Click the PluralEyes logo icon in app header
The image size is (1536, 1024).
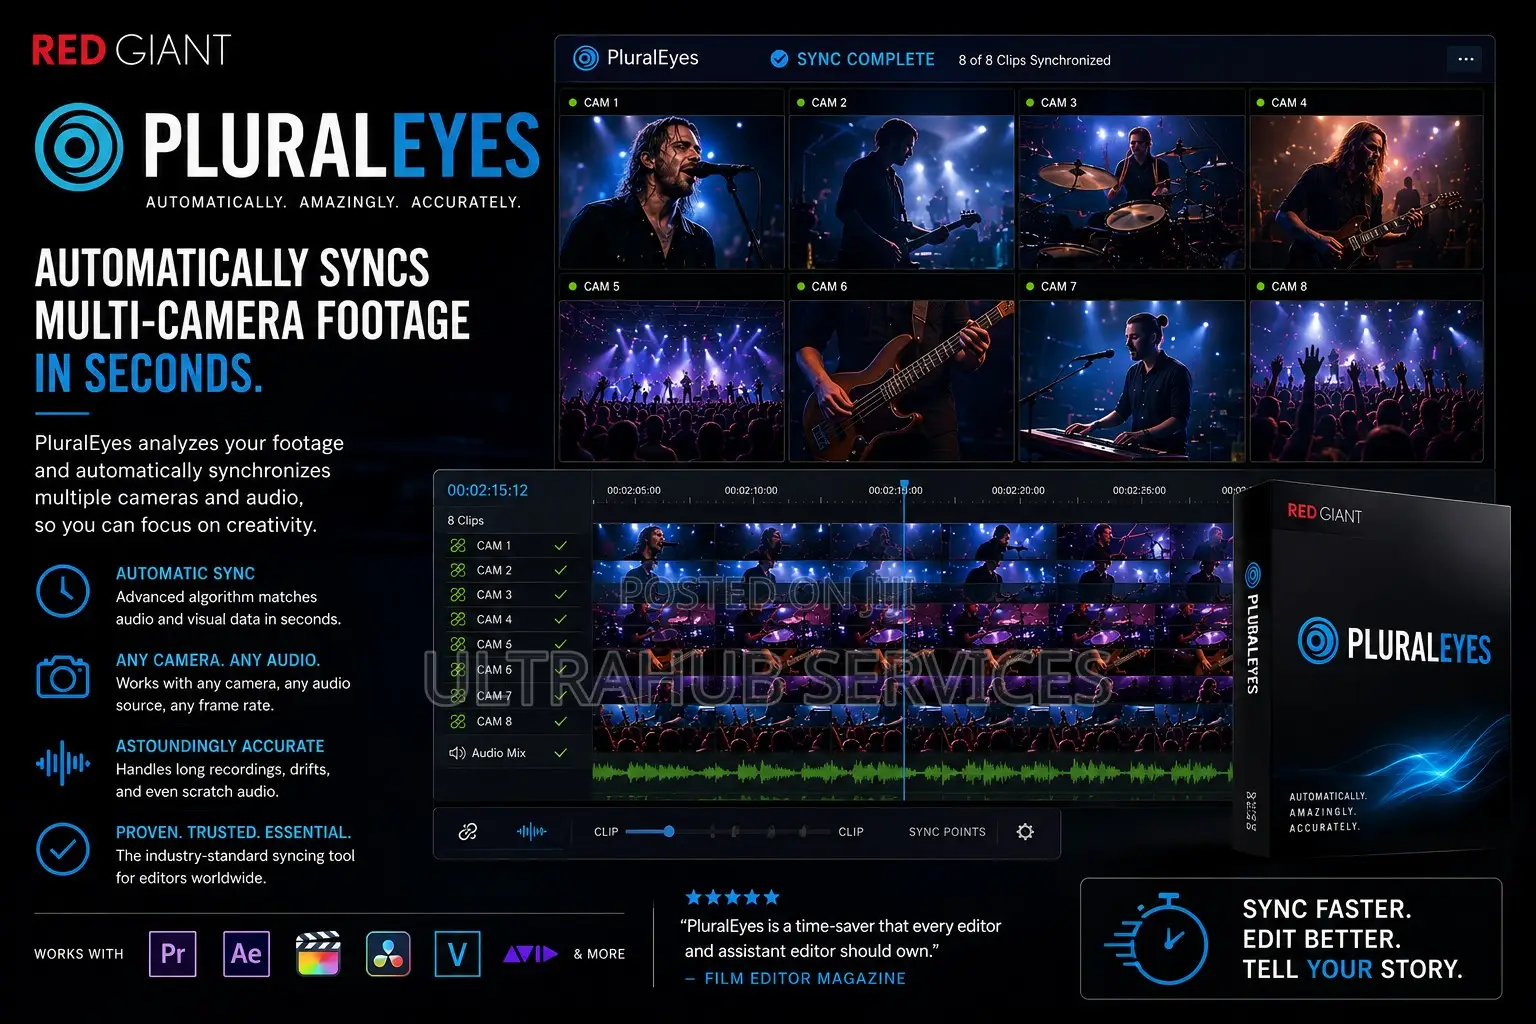coord(585,58)
